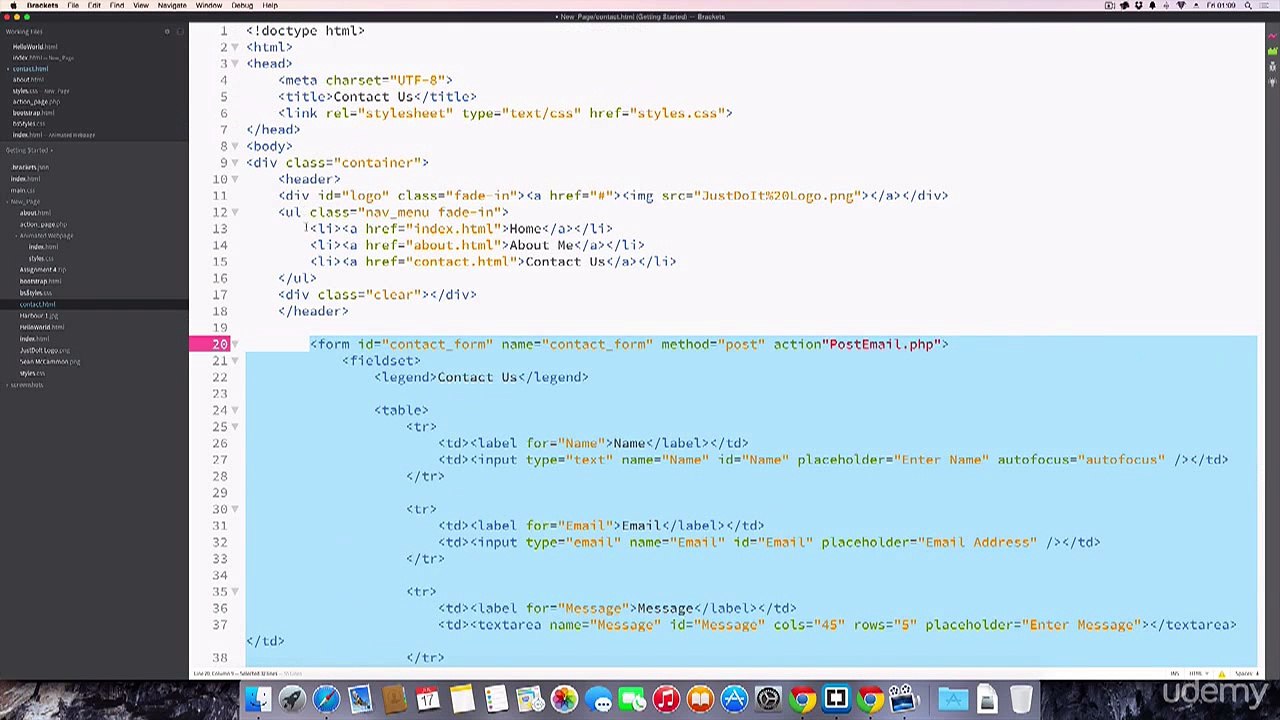Collapse the New_Page folder in file tree
The image size is (1280, 720).
pyautogui.click(x=25, y=201)
